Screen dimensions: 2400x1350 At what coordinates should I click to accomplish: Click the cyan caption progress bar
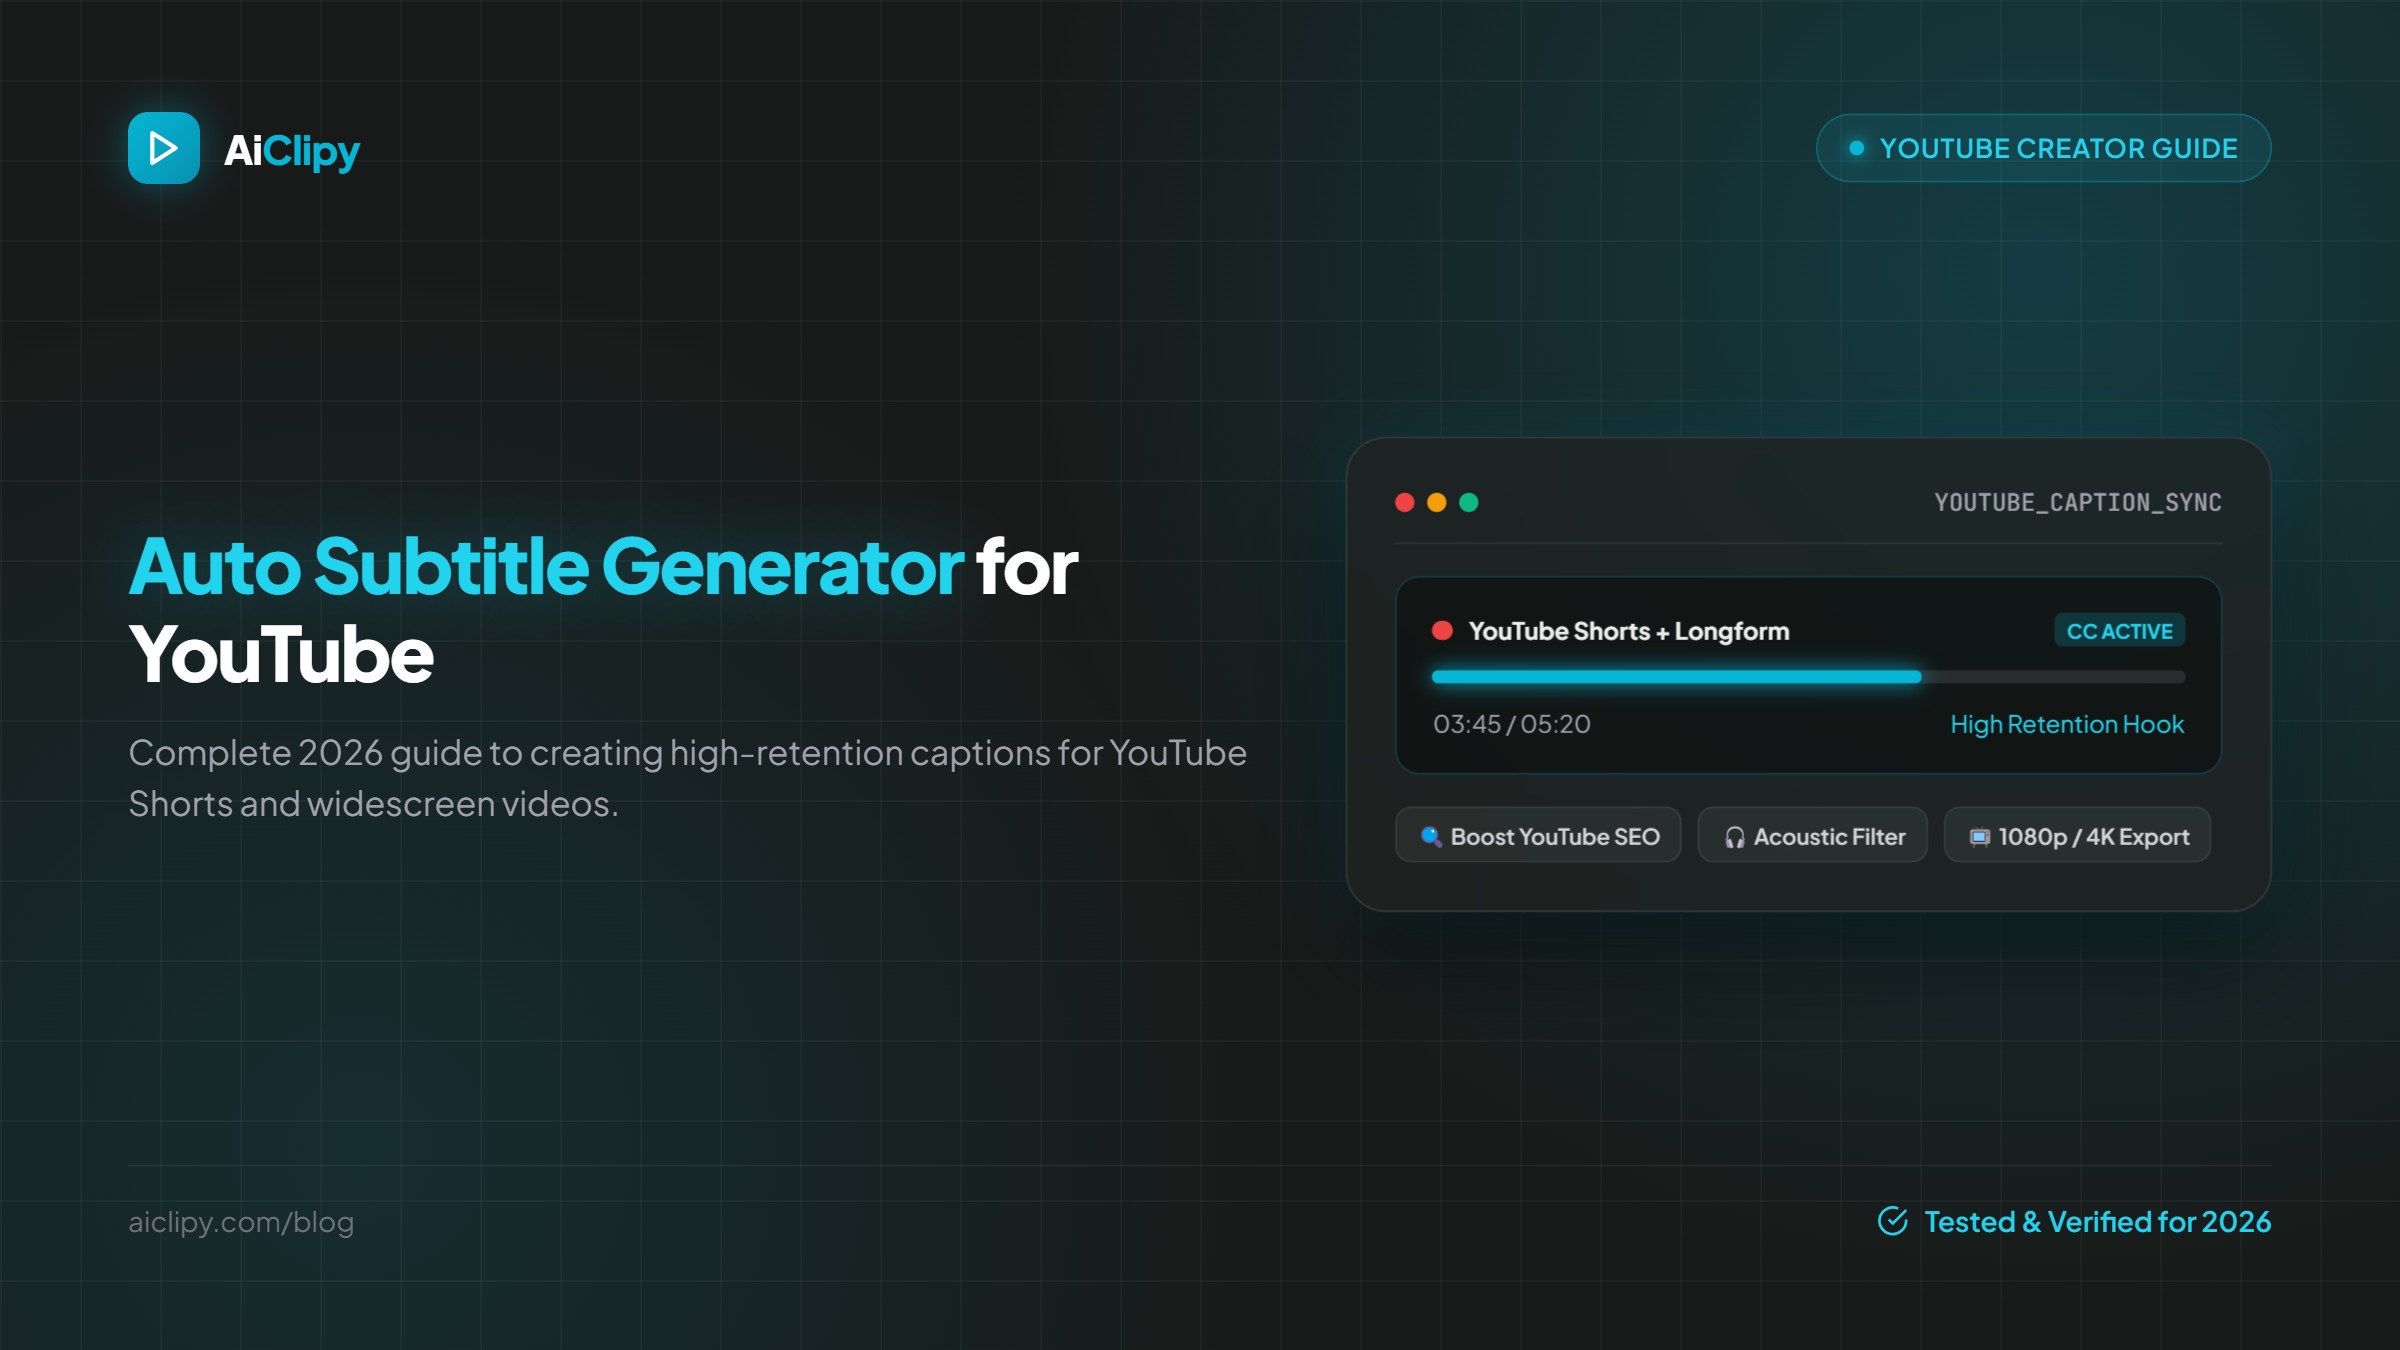[1676, 677]
